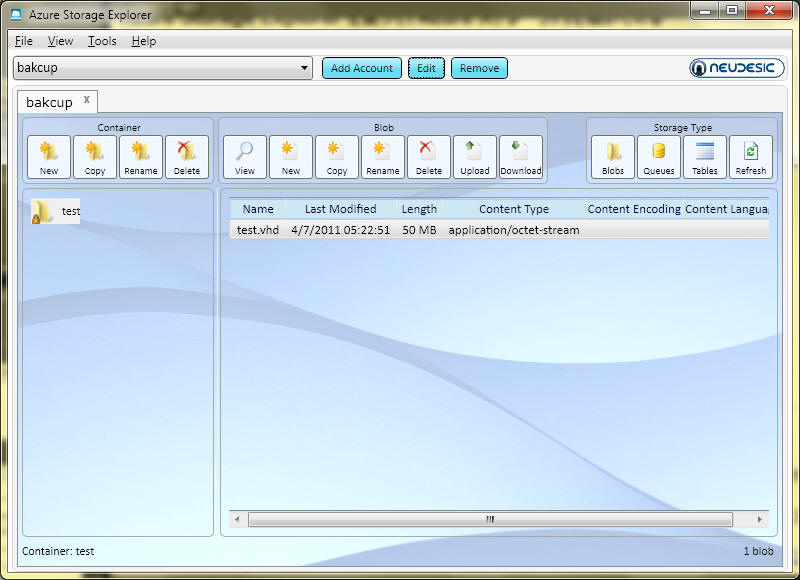Viewport: 800px width, 580px height.
Task: Sort blobs by Content Language column
Action: click(726, 209)
